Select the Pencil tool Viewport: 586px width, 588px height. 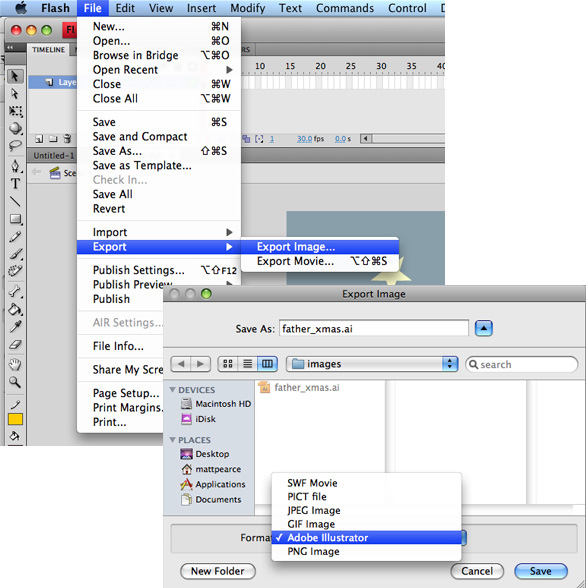point(15,237)
